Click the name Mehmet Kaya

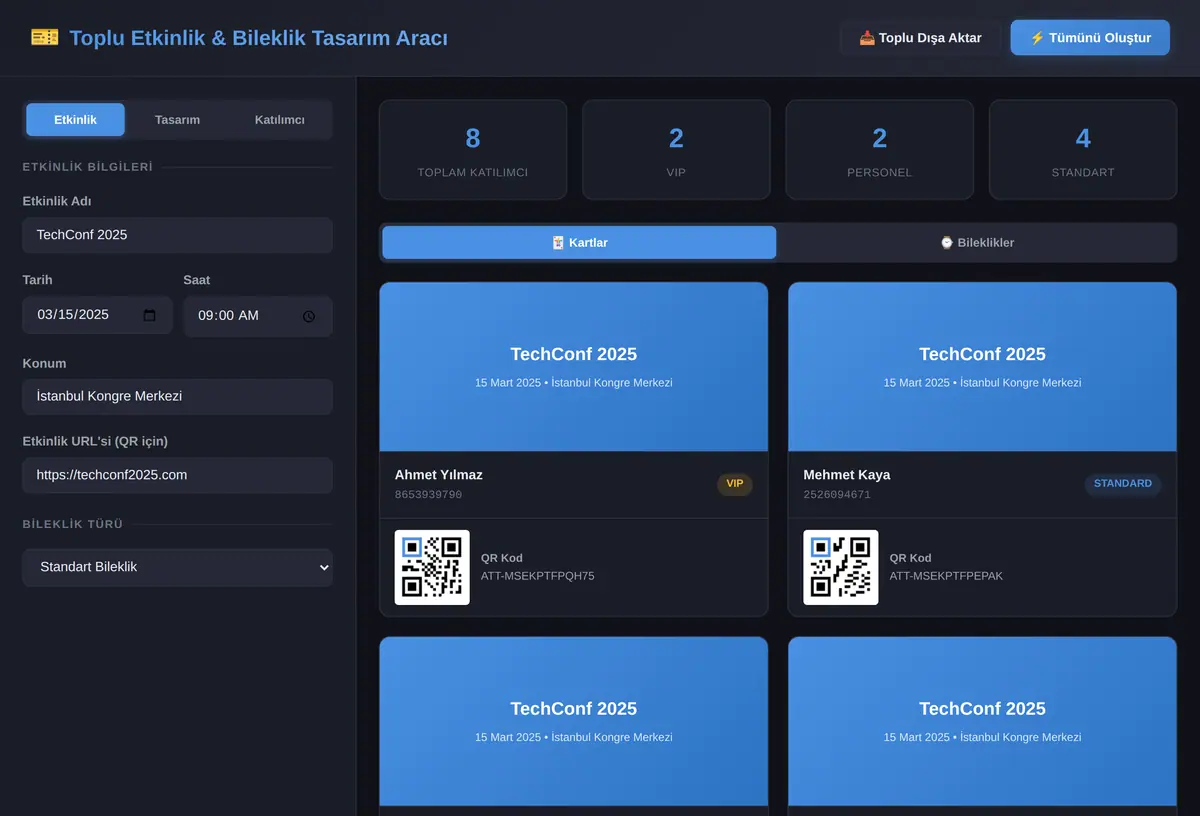click(847, 475)
